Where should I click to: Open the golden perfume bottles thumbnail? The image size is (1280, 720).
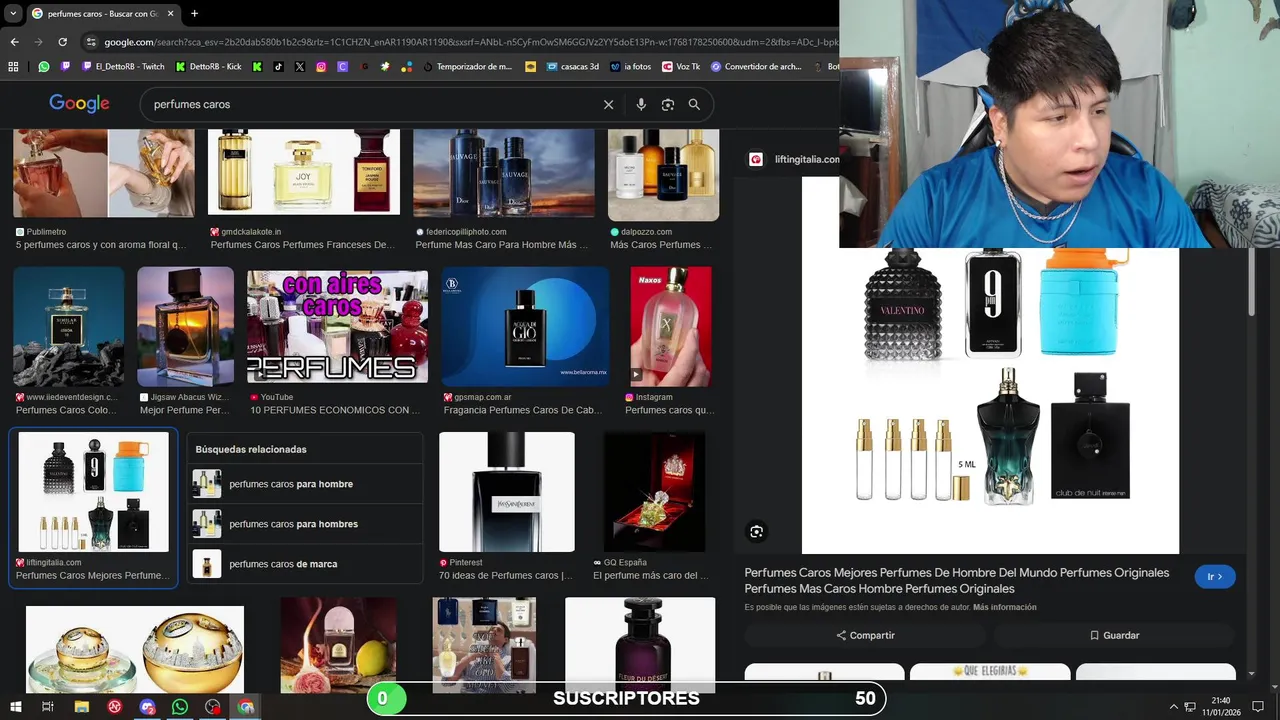click(x=135, y=650)
